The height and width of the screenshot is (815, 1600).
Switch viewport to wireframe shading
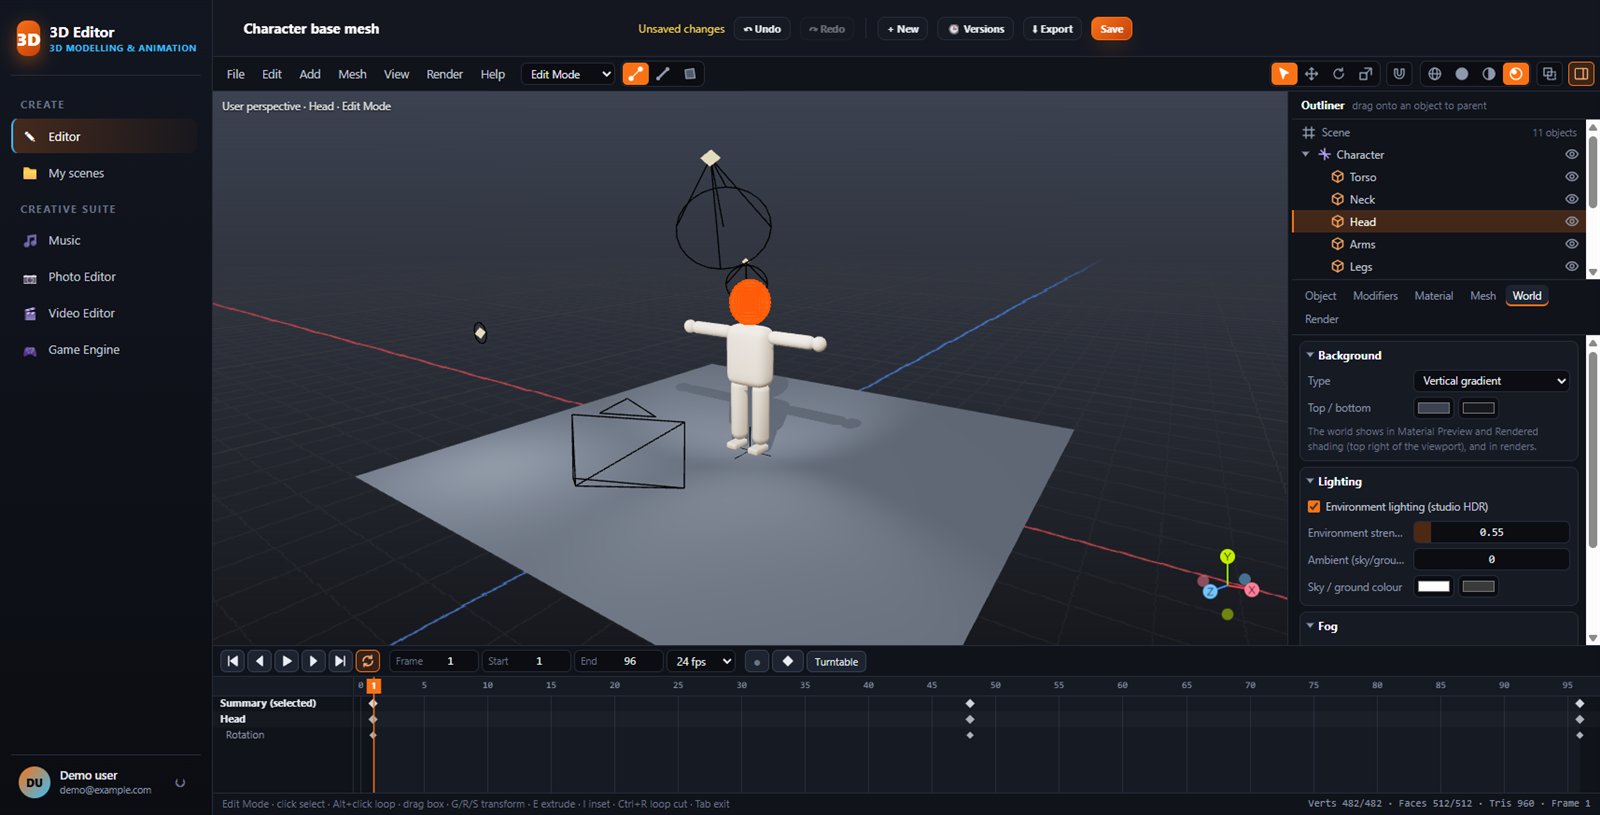[1435, 74]
